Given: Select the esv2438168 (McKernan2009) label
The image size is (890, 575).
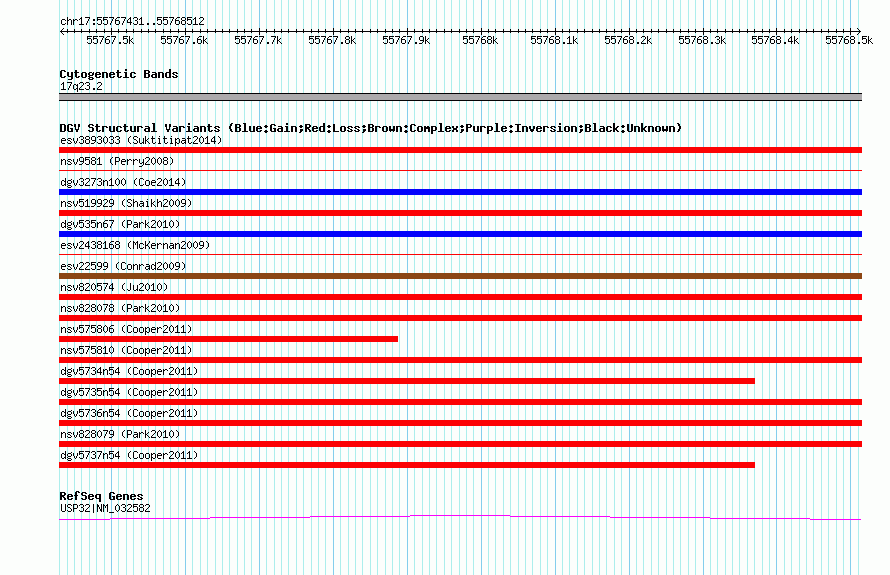Looking at the screenshot, I should tap(135, 245).
